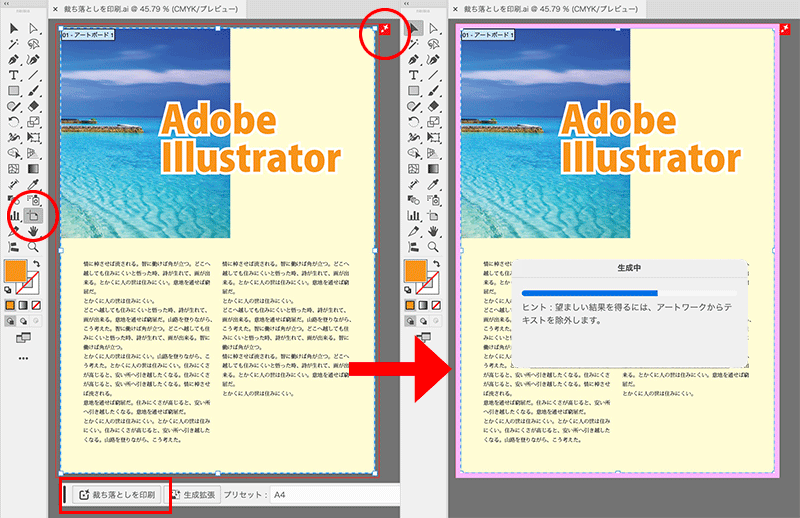Open the プリセット A4 dropdown
The image size is (800, 518).
[334, 495]
